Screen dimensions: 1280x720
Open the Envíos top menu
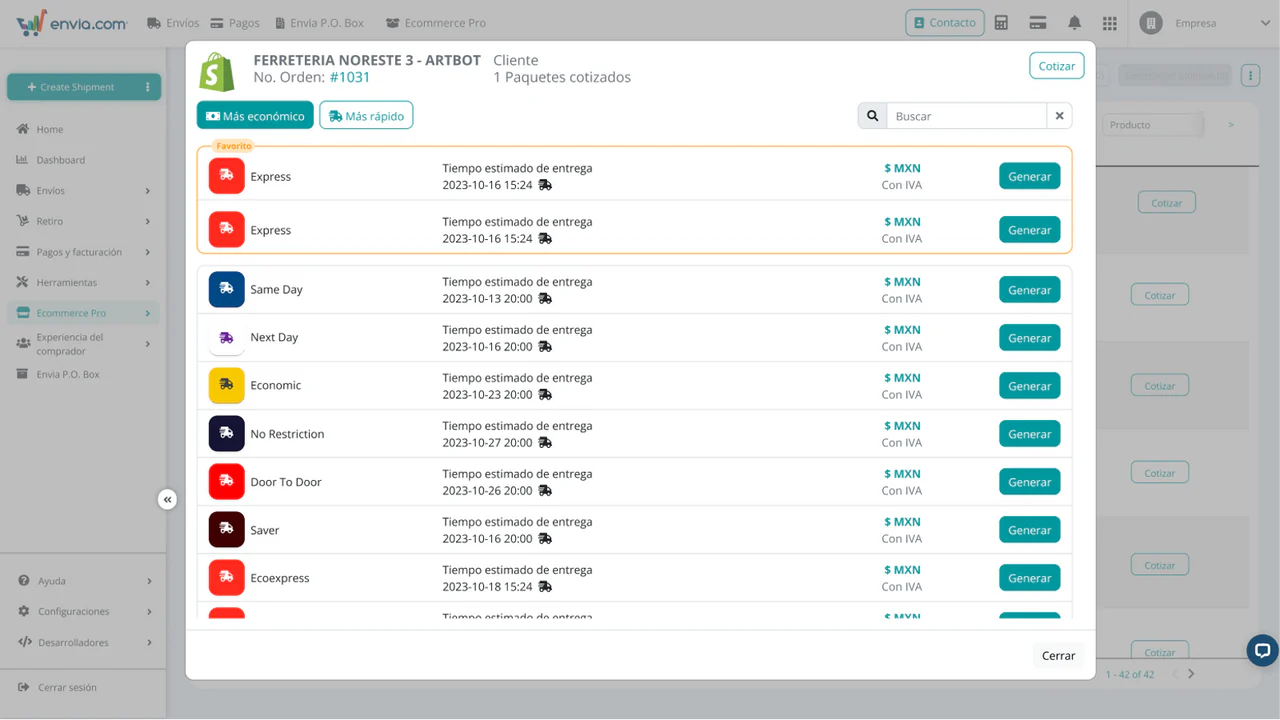click(173, 23)
